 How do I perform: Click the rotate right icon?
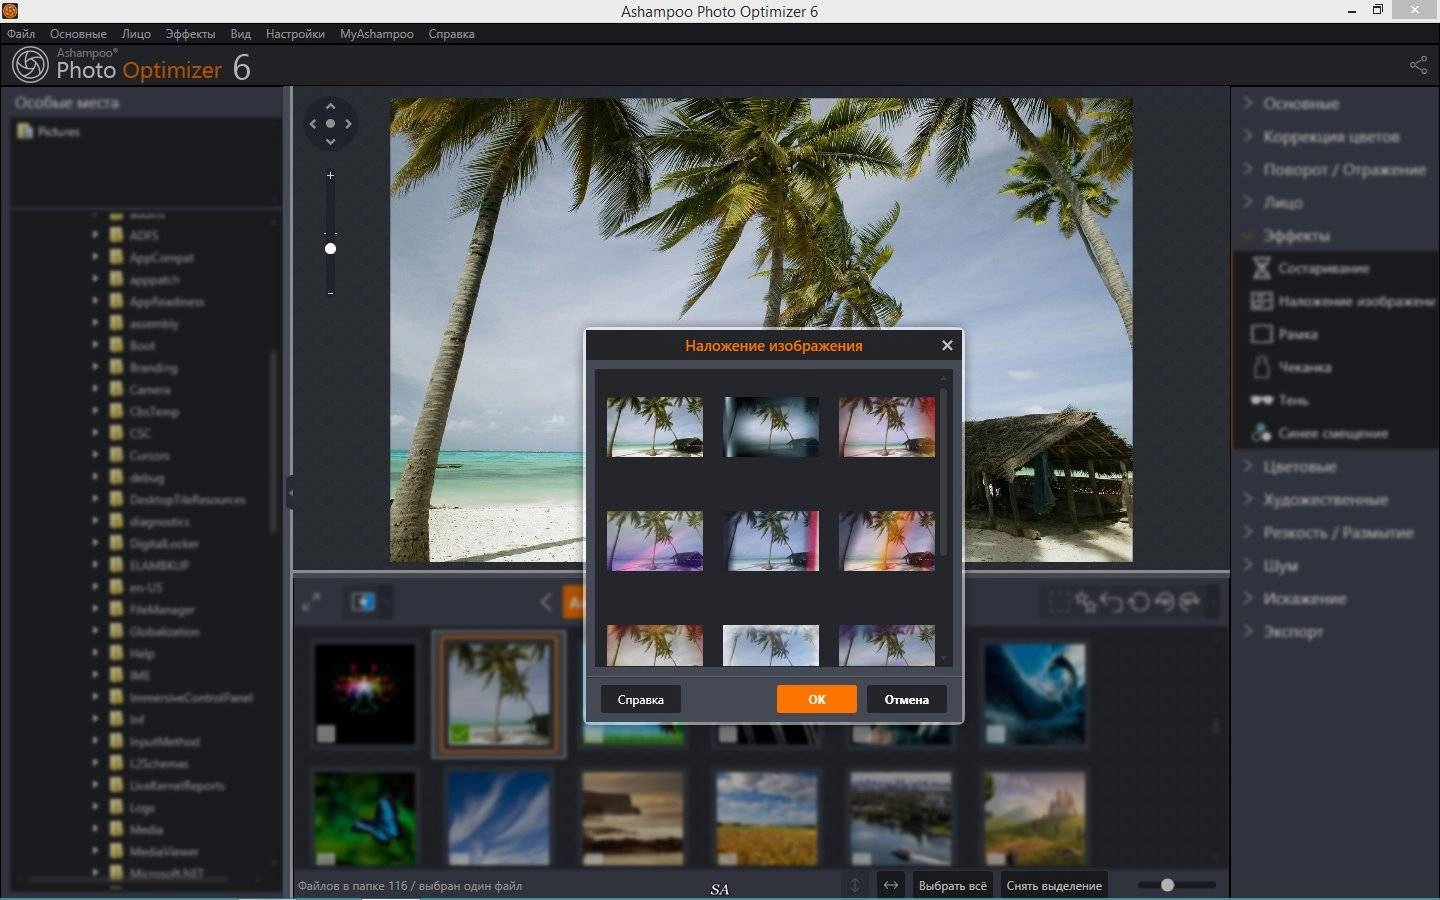[1190, 602]
